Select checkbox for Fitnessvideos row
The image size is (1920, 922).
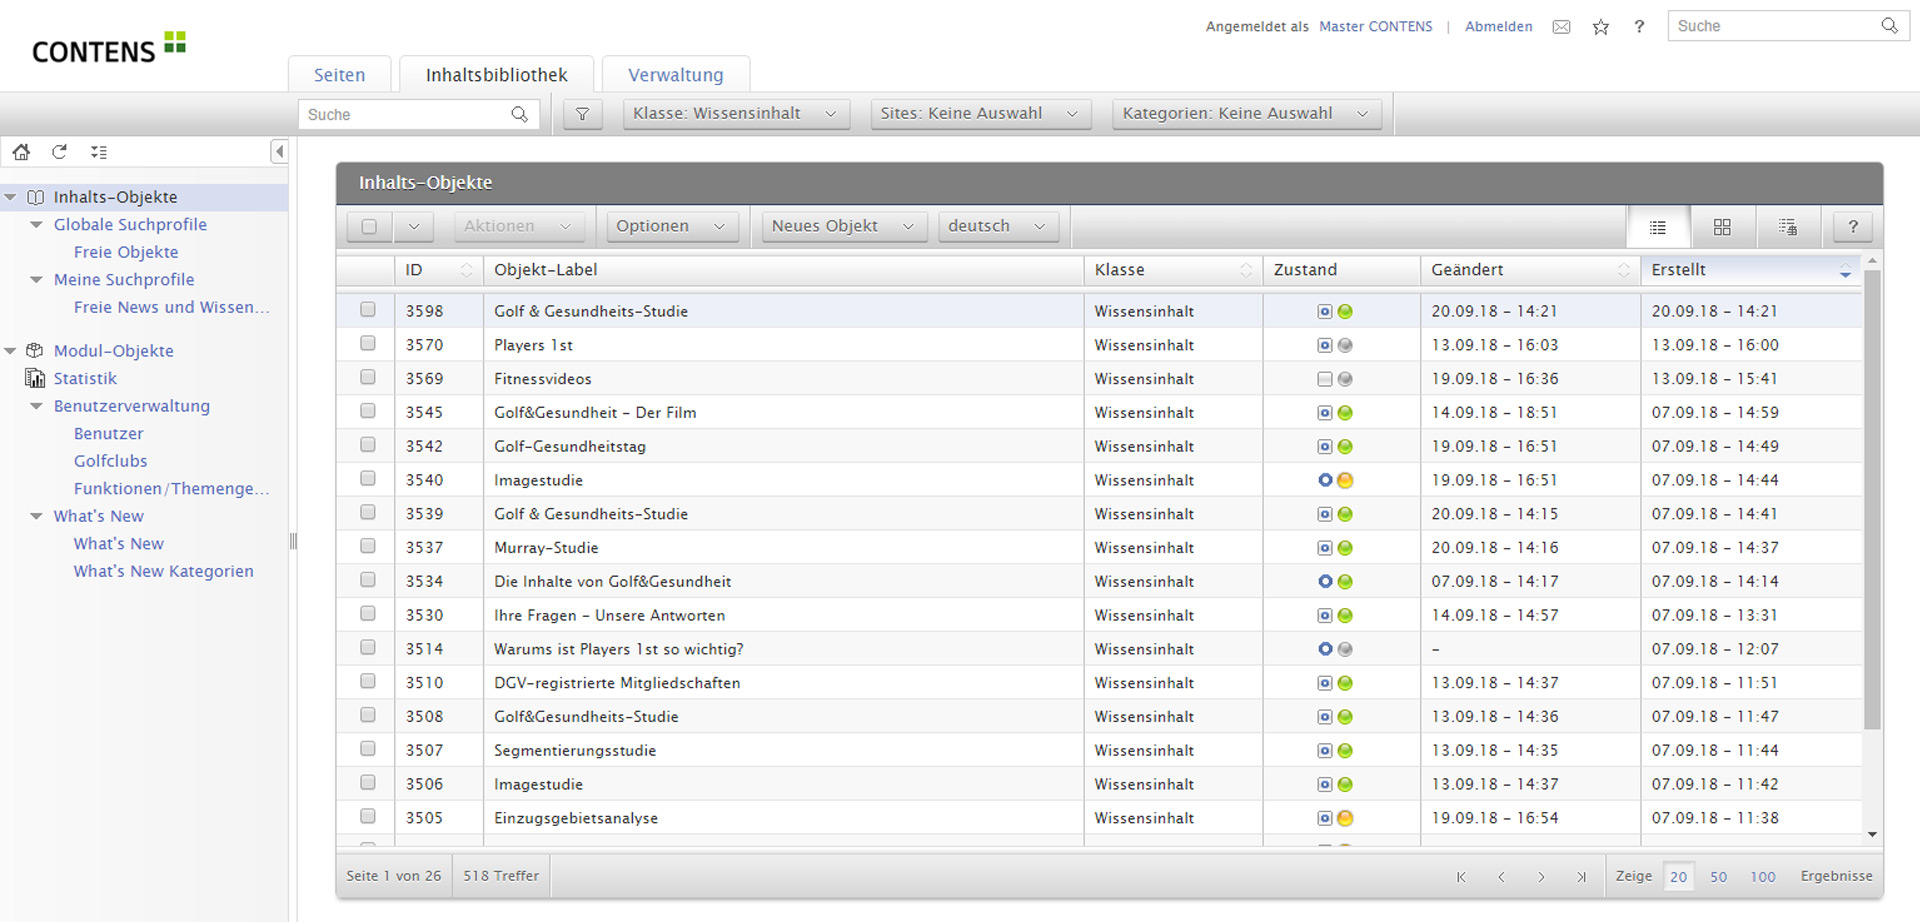368,378
